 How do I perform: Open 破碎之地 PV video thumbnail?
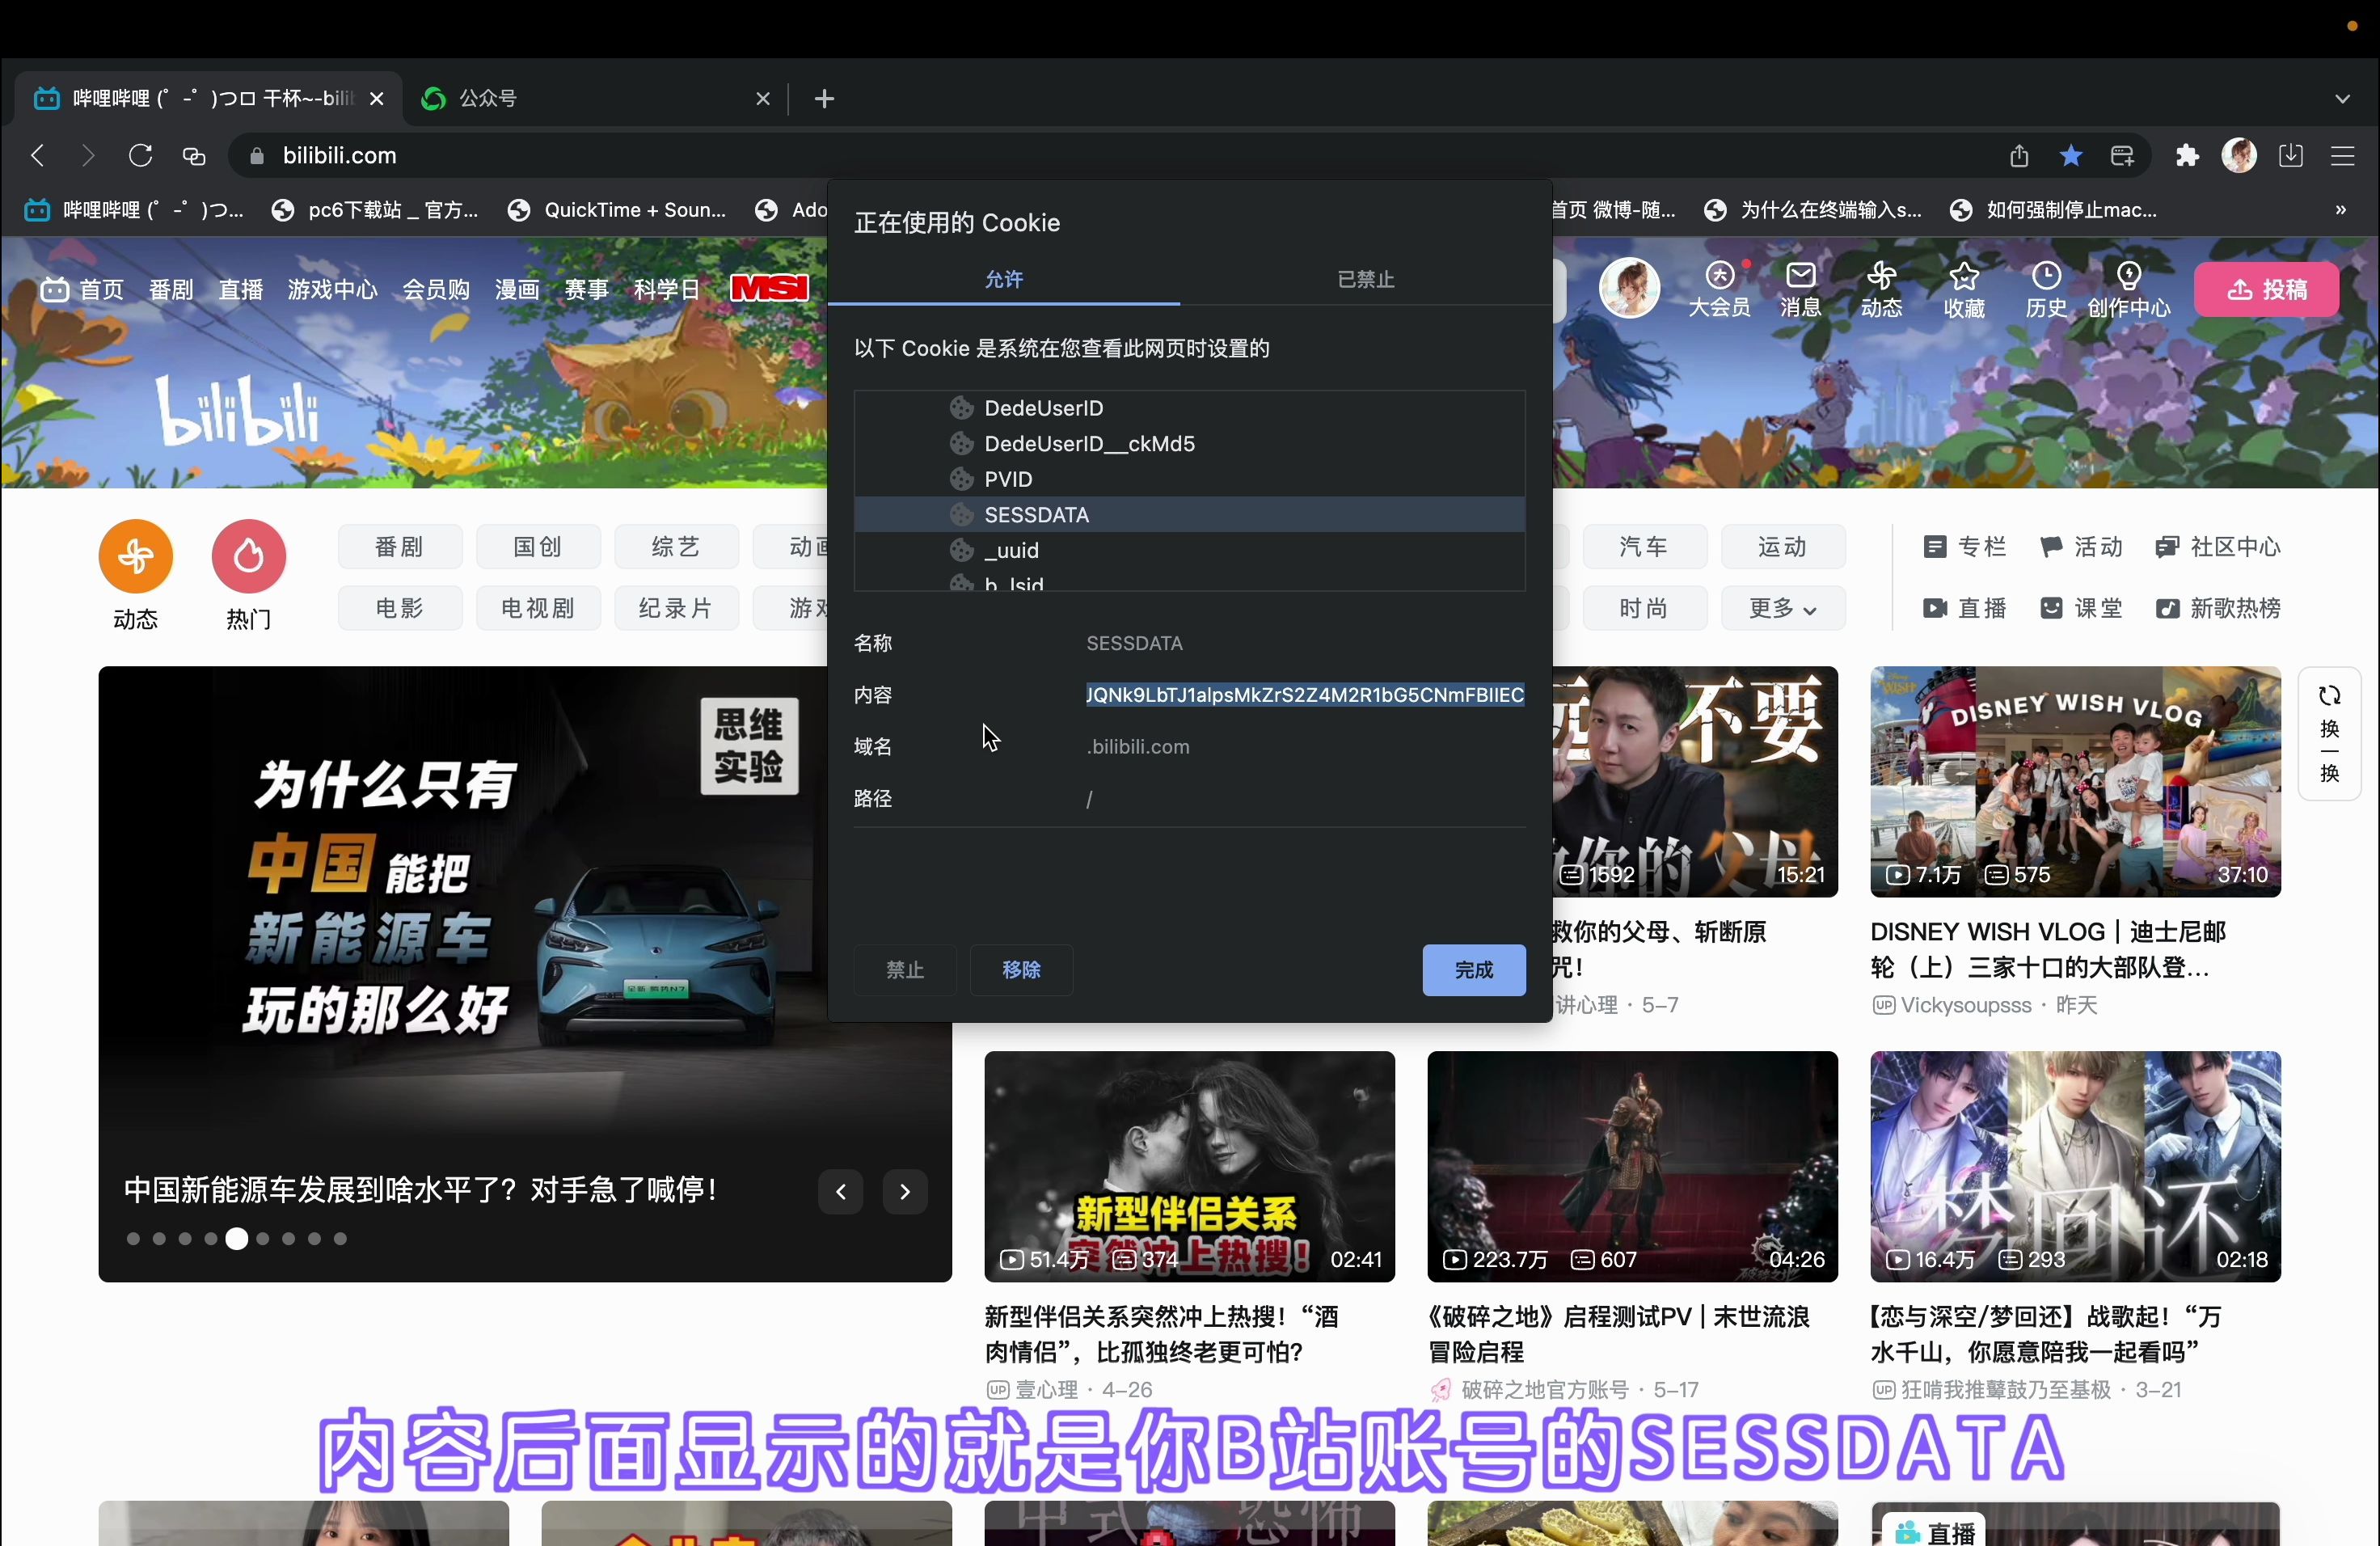pyautogui.click(x=1633, y=1167)
